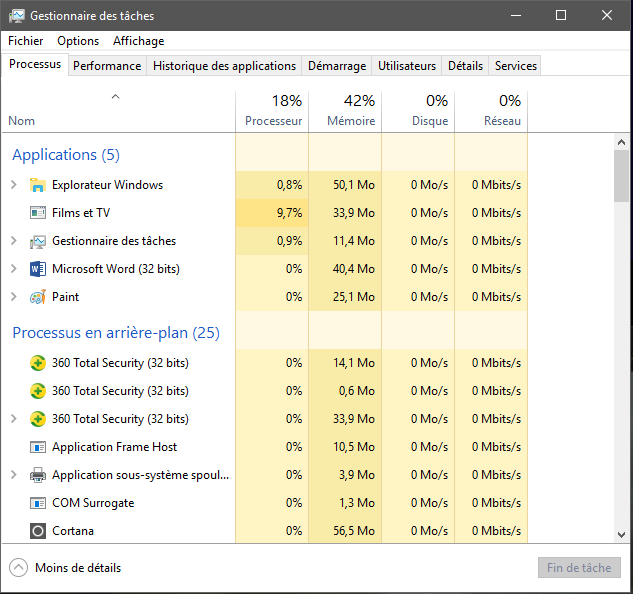Expand 360 Total Security row using 33,9 Mo
This screenshot has height=594, width=633.
14,419
